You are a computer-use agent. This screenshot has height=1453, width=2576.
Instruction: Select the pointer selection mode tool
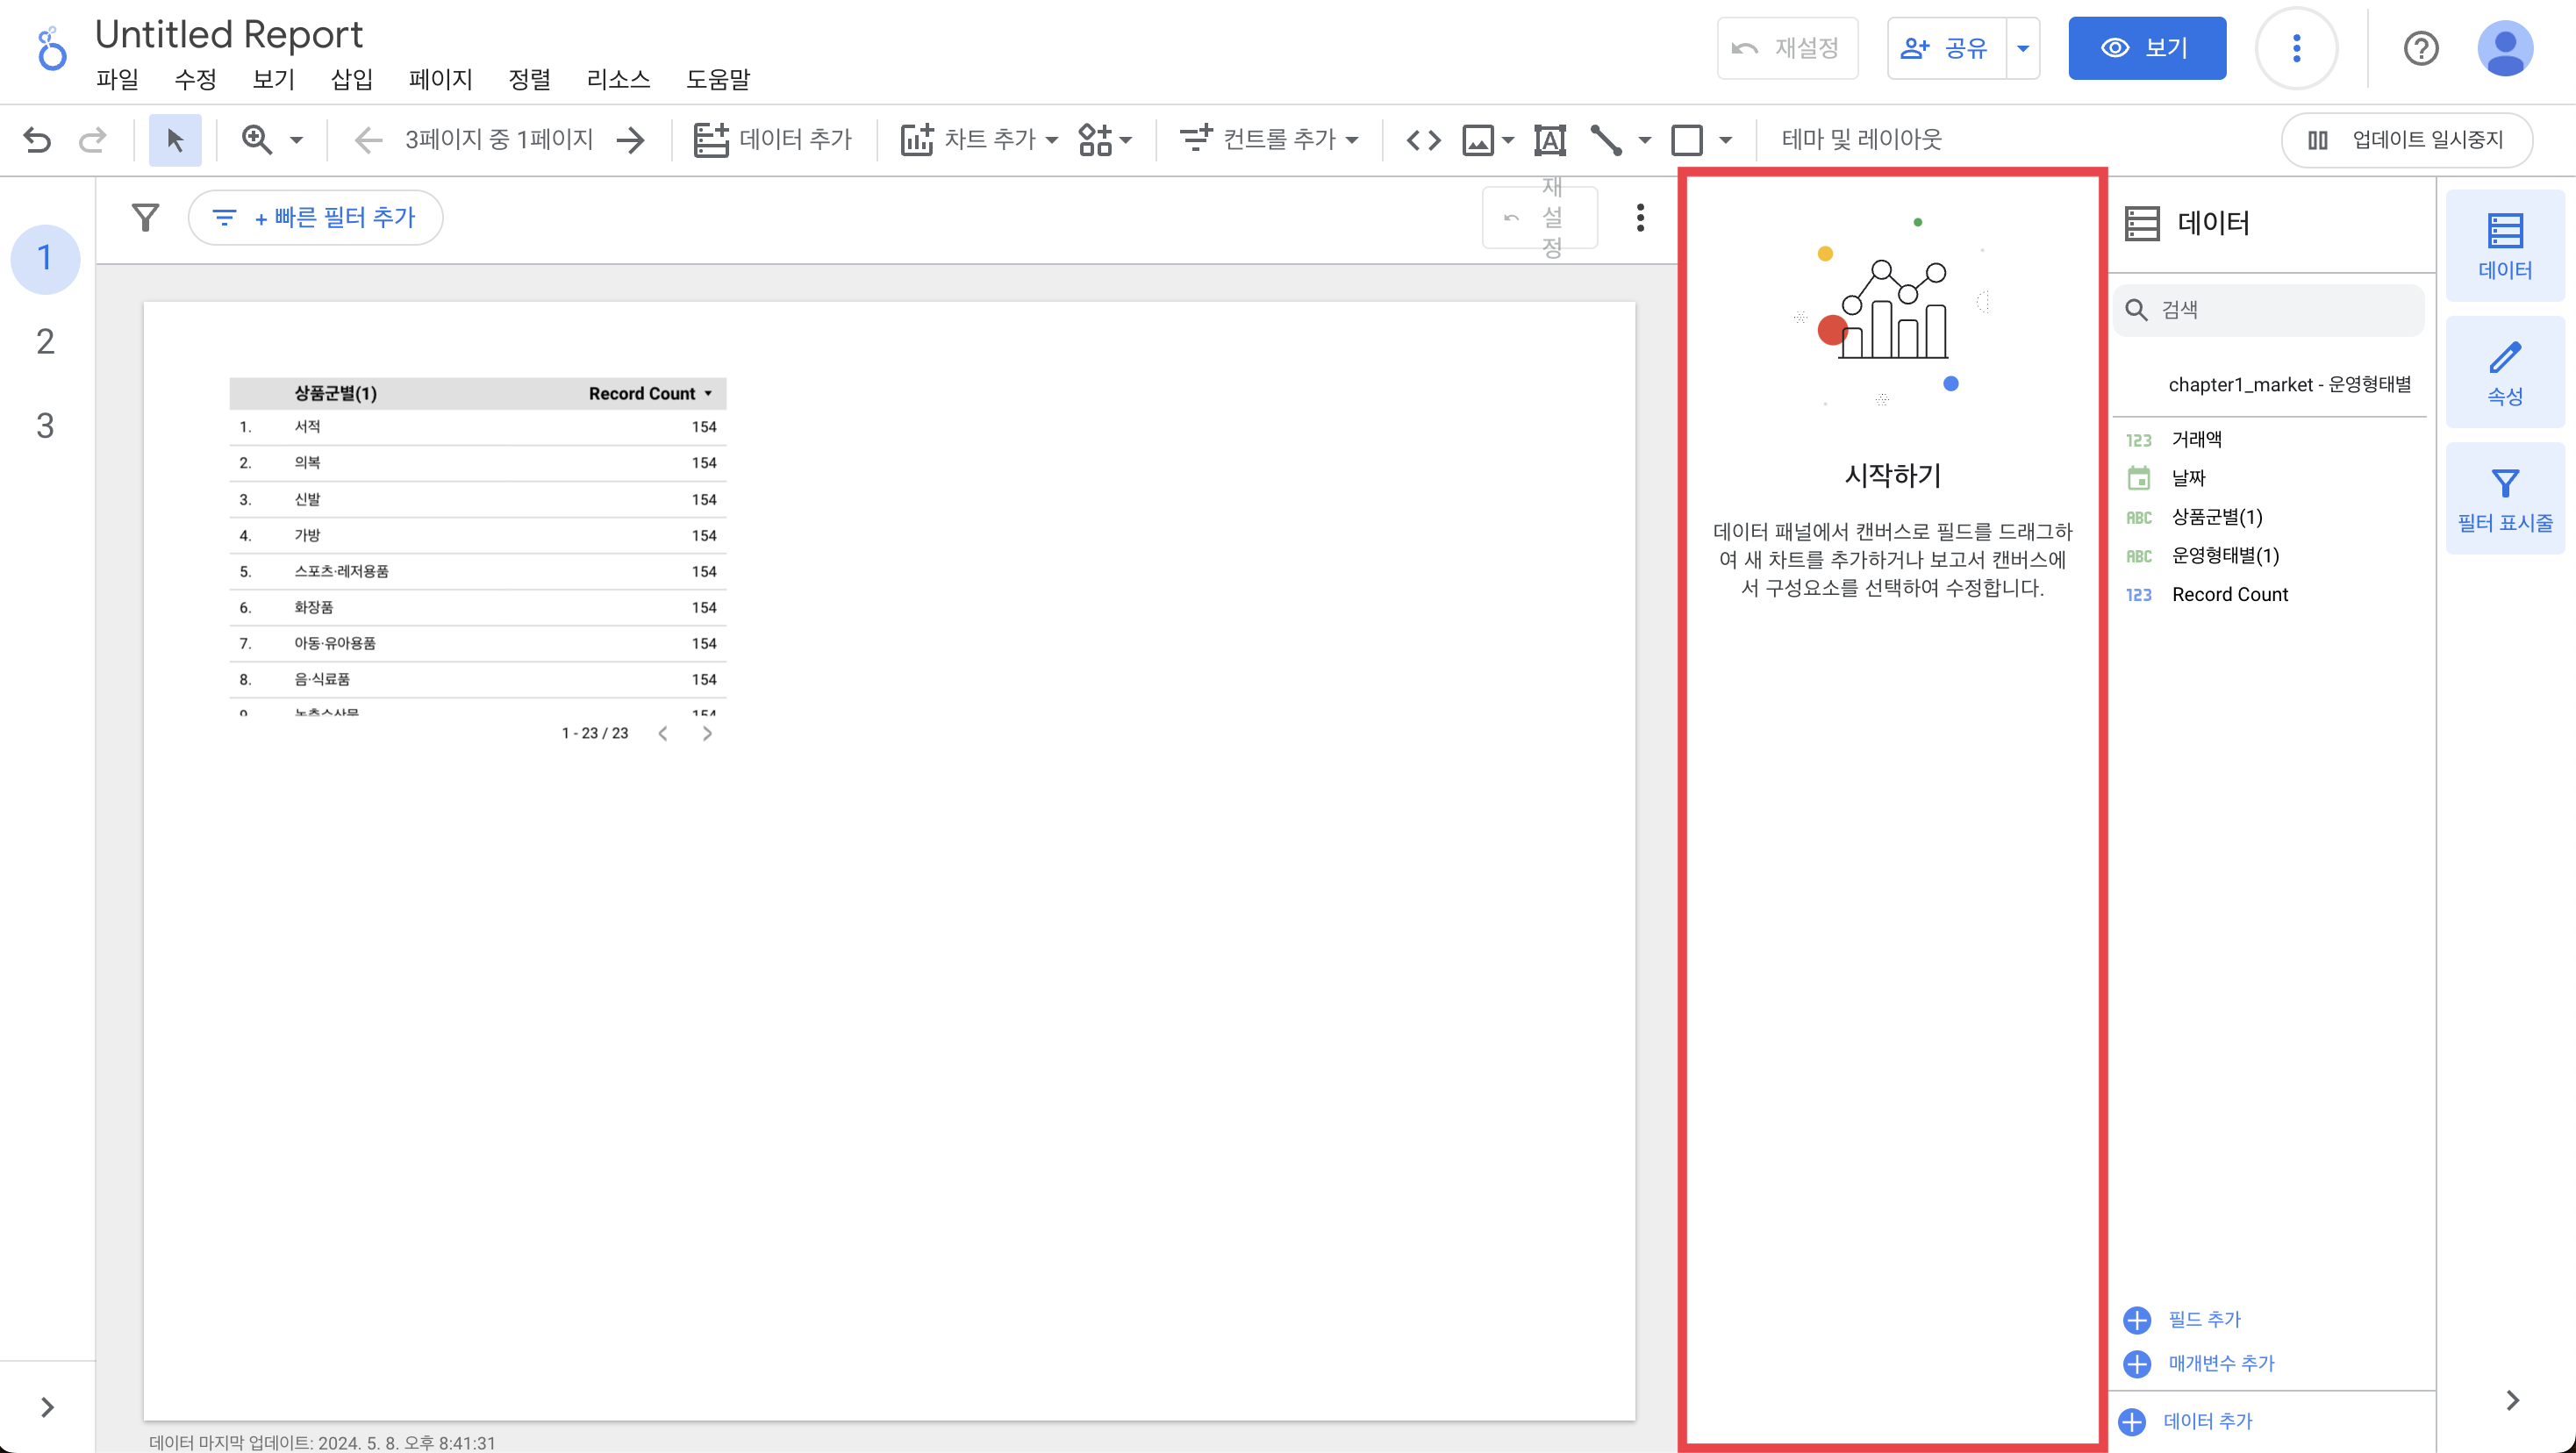175,139
